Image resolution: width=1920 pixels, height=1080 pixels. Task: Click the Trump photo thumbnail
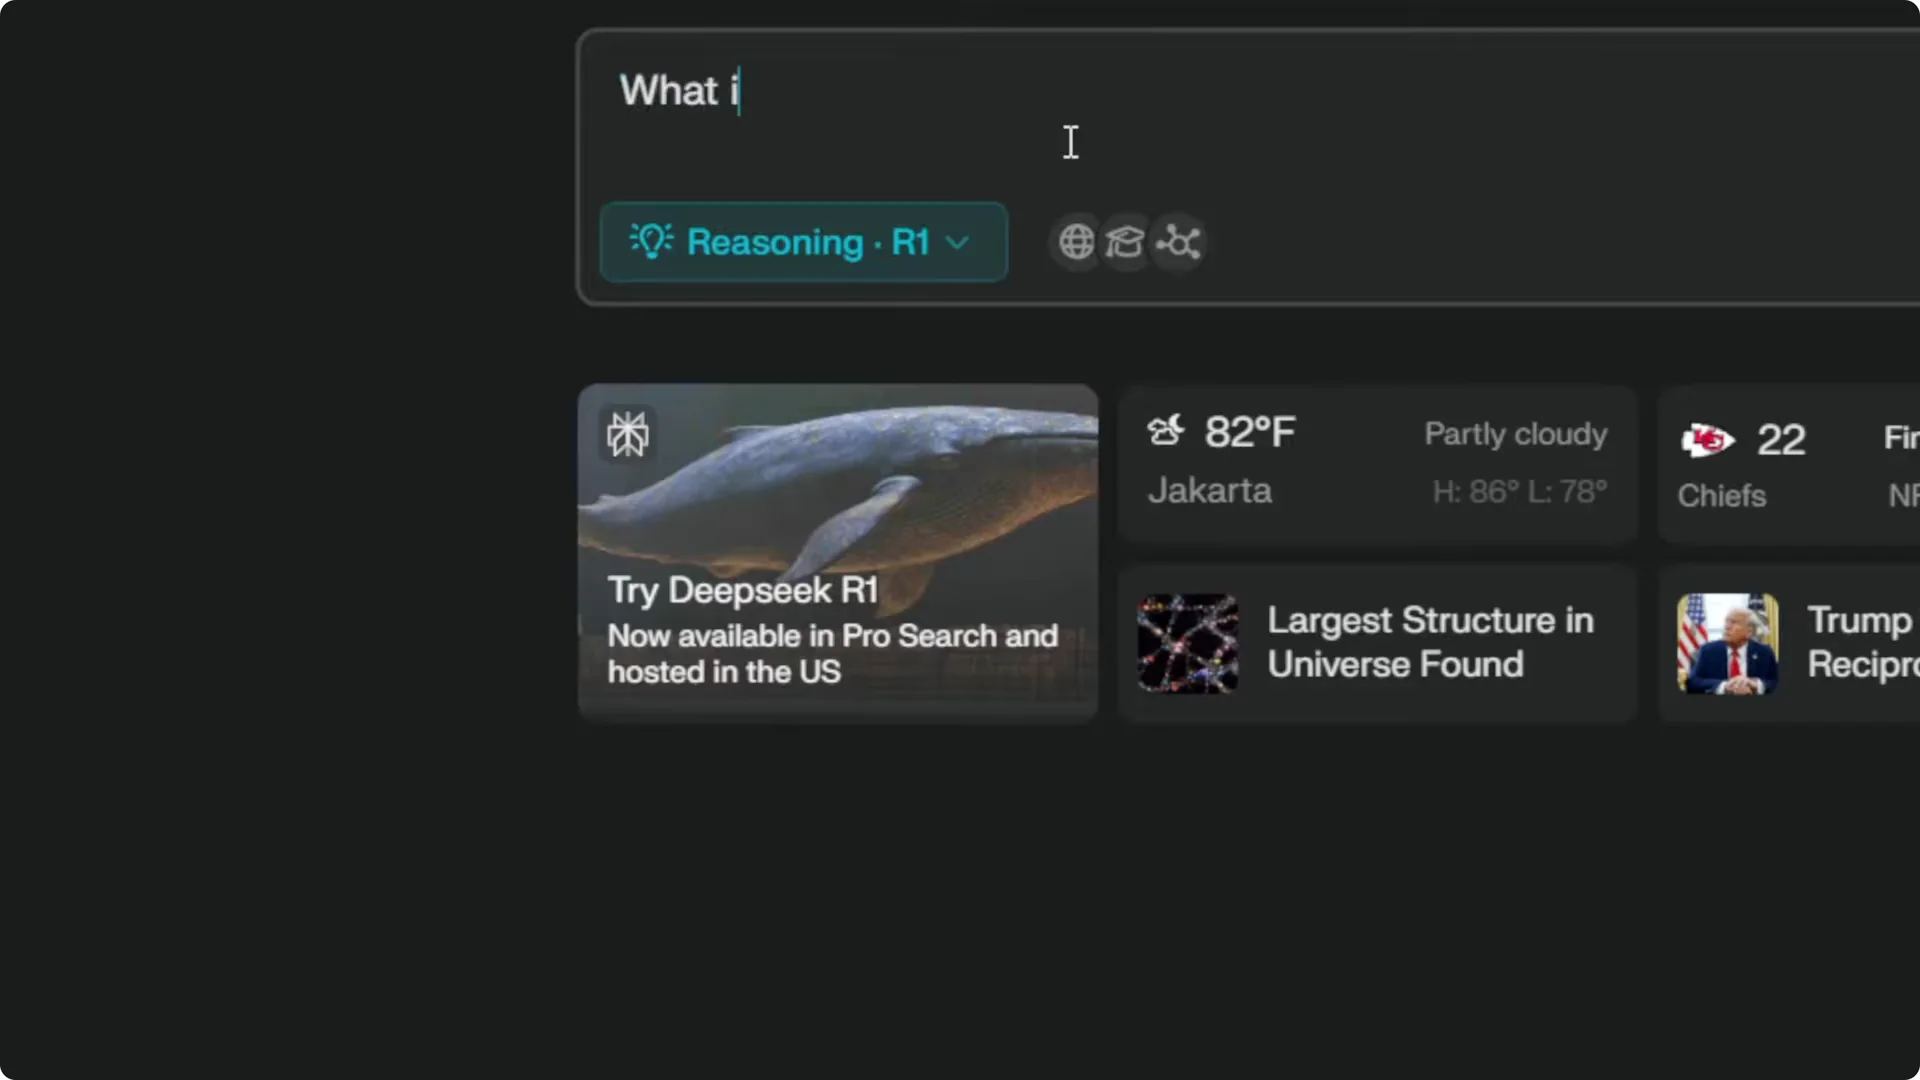coord(1727,643)
